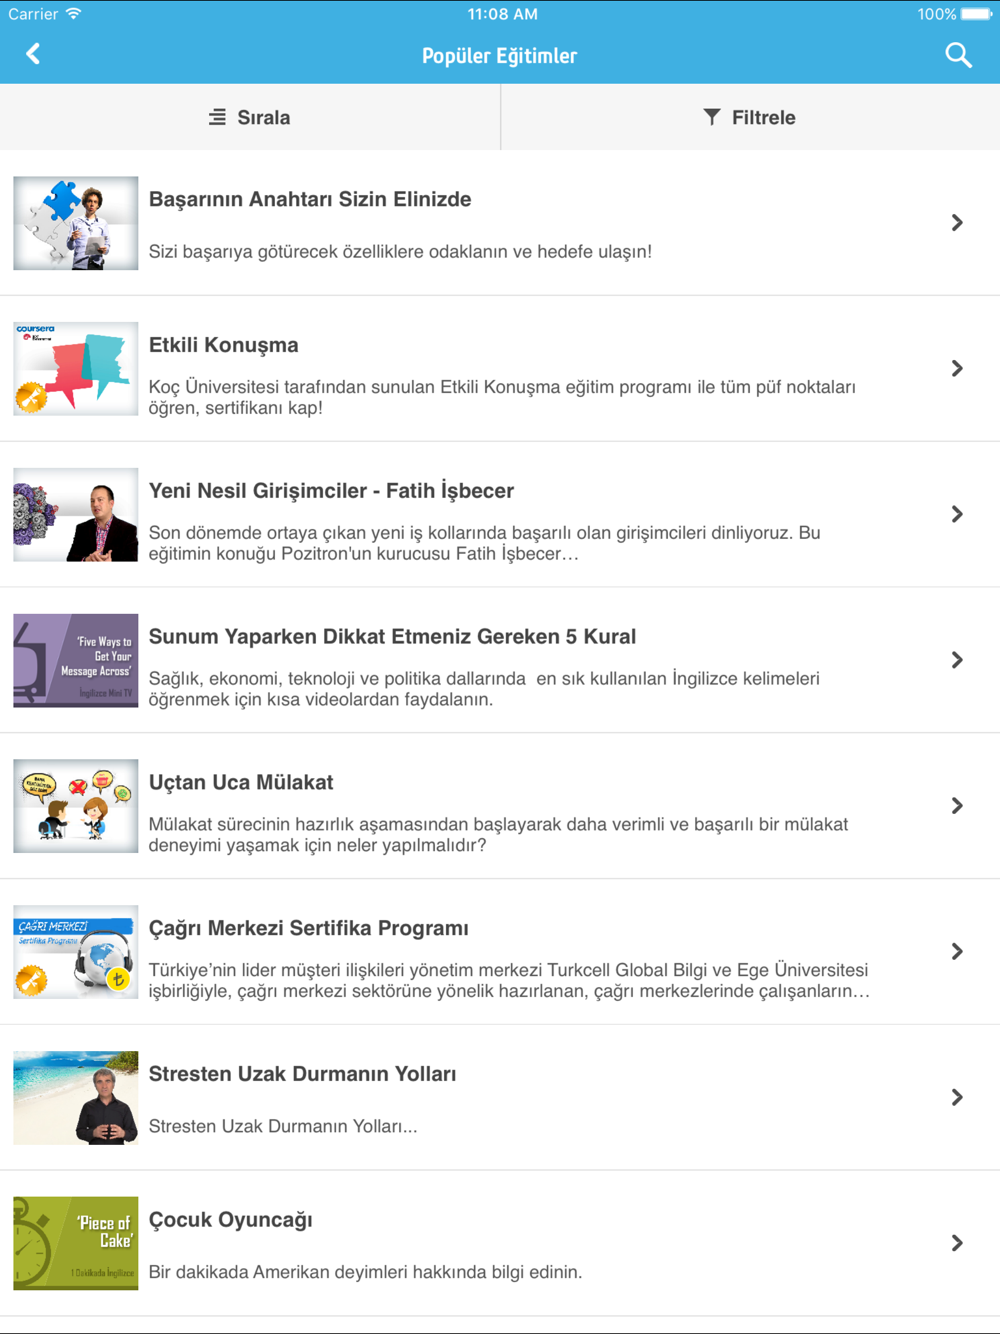The height and width of the screenshot is (1334, 1000).
Task: Select the beach background Stresten thumbnail
Action: pos(76,1098)
